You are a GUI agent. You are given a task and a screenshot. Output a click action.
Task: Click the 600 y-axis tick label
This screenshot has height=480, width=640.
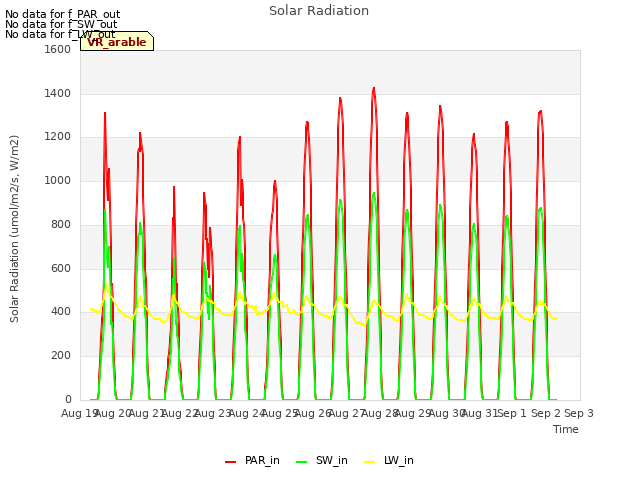61,269
